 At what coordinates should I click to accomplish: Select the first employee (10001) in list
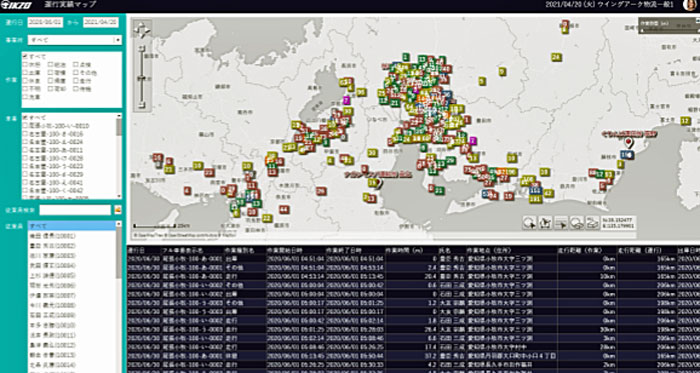pyautogui.click(x=71, y=236)
